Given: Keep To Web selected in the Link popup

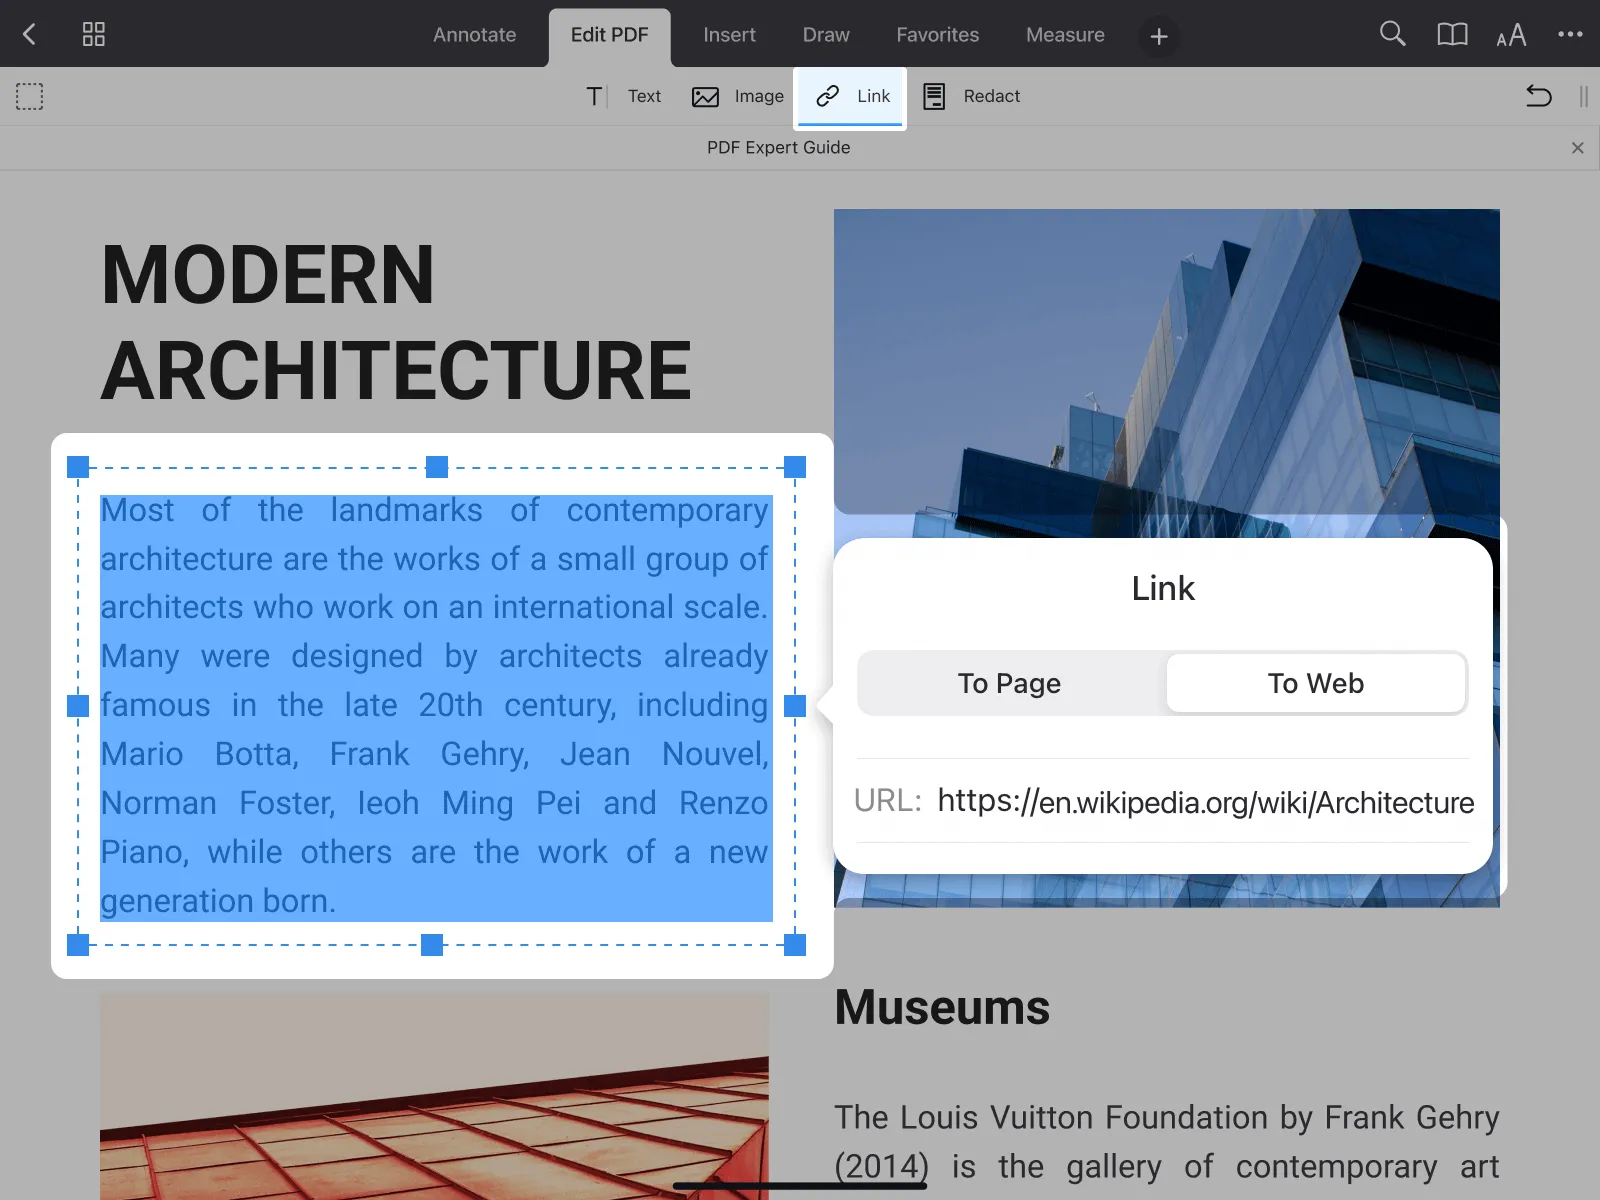Looking at the screenshot, I should (x=1315, y=683).
